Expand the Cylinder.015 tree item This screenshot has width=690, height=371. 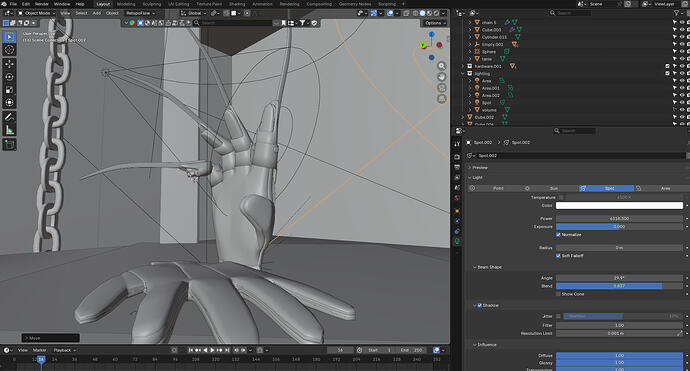[x=470, y=37]
